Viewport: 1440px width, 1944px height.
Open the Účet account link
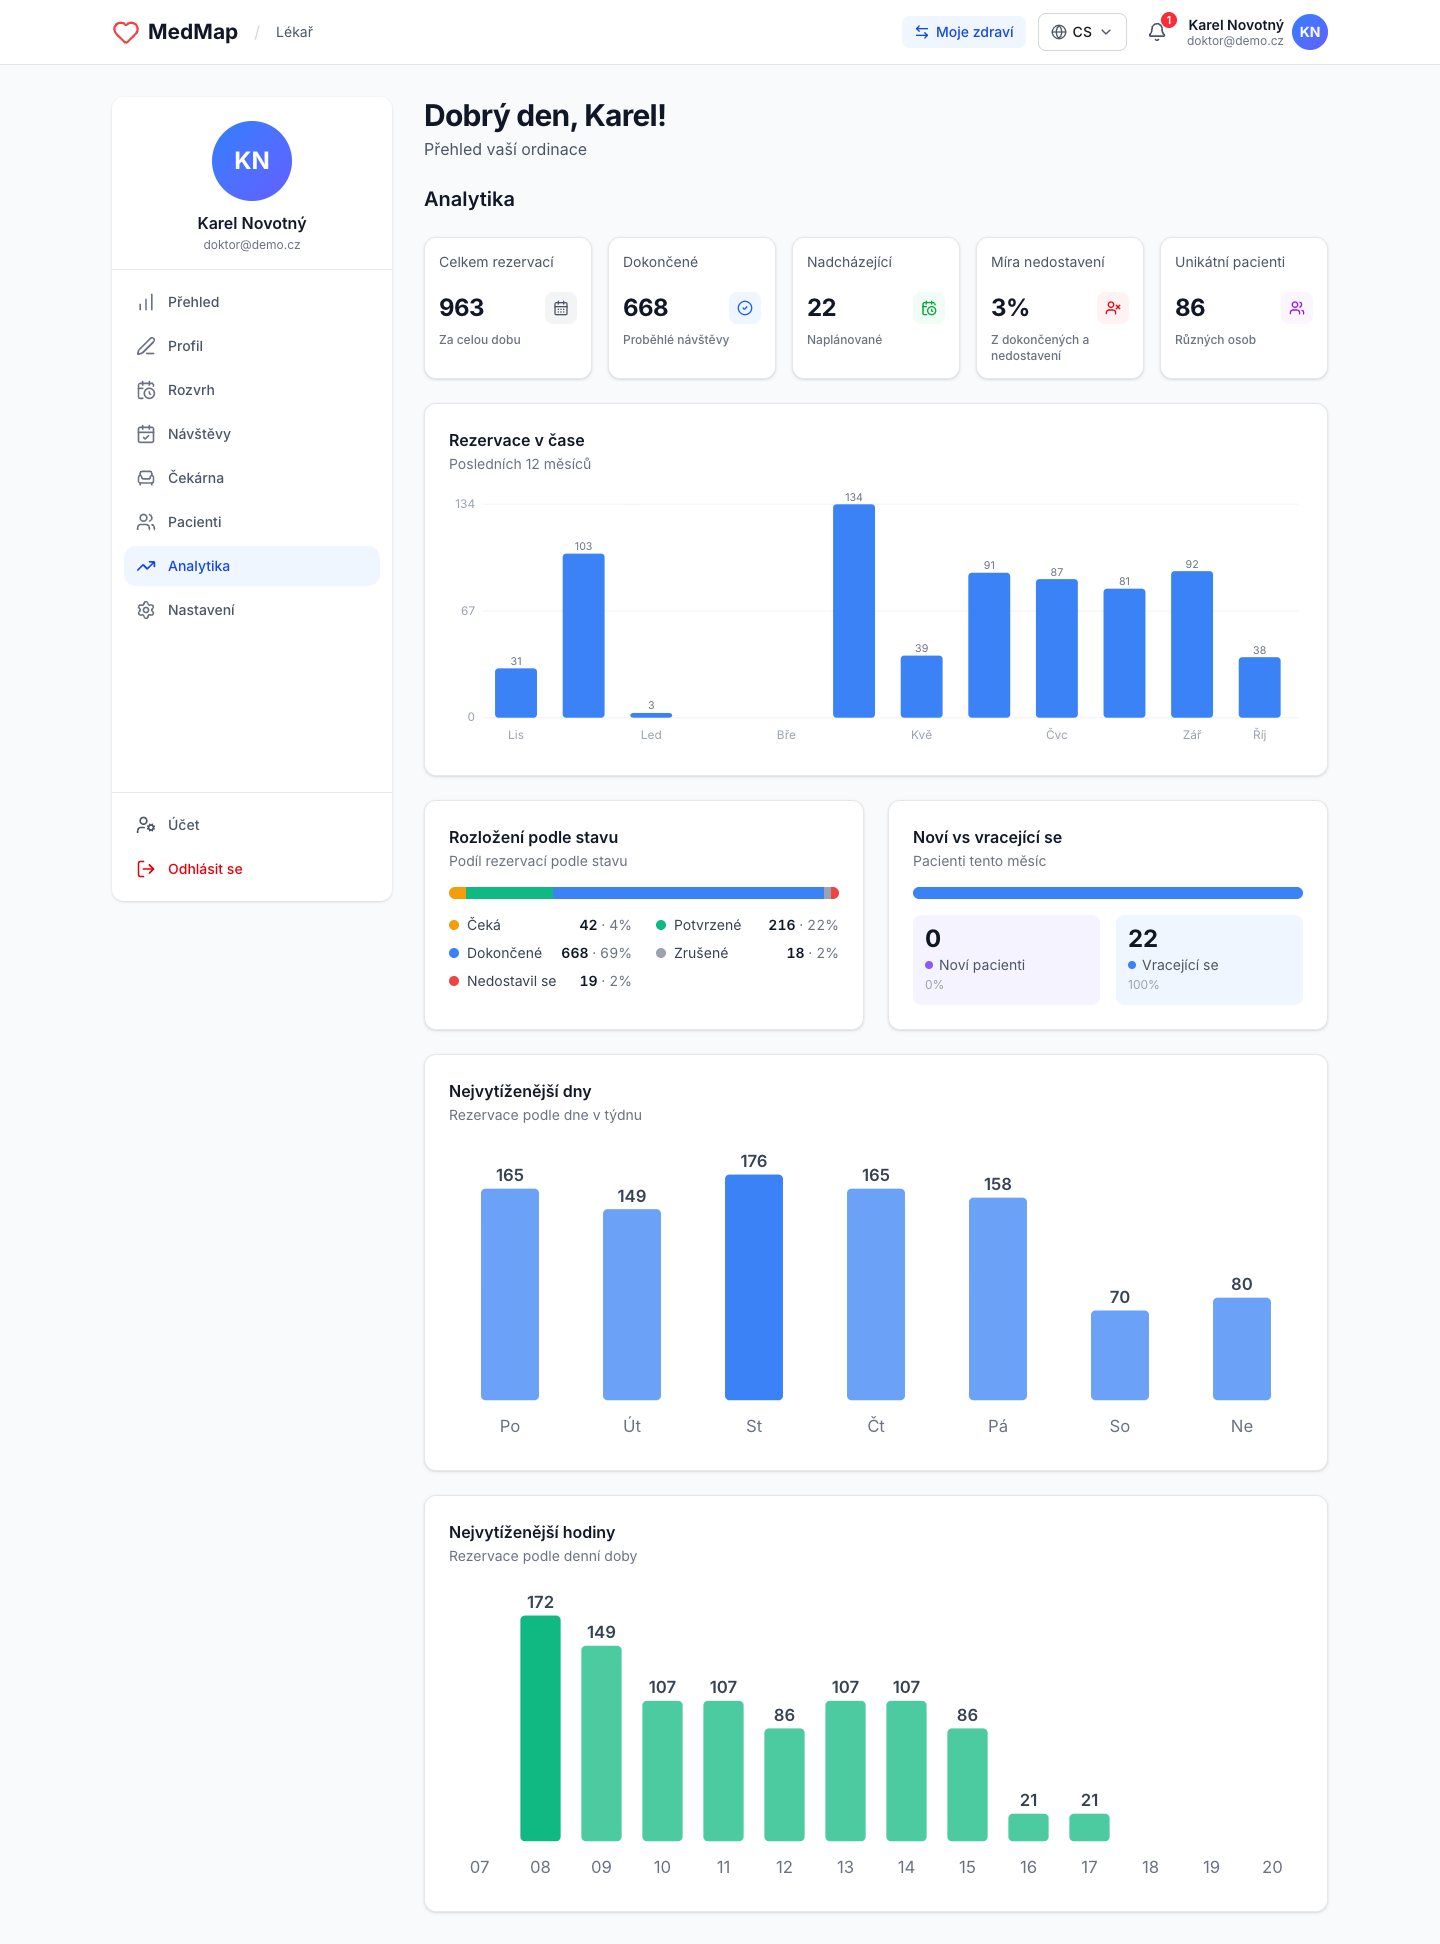click(252, 825)
